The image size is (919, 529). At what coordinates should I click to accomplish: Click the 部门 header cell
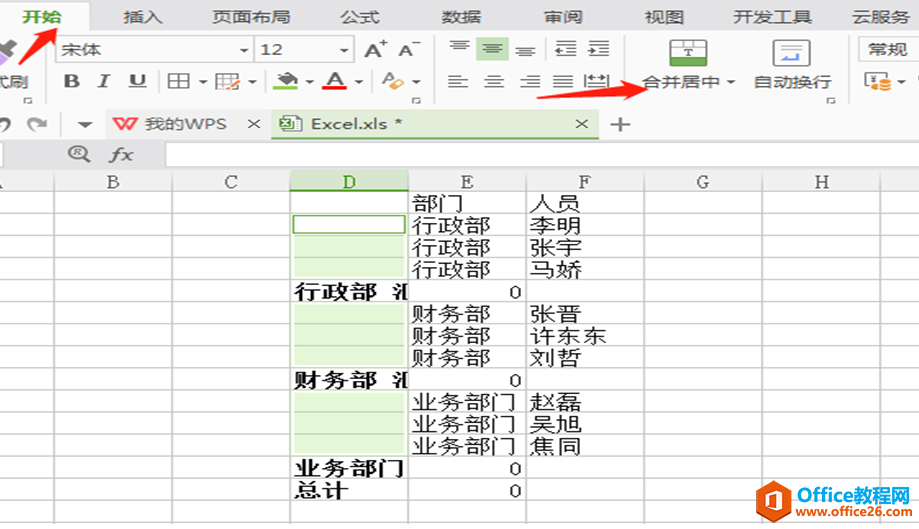point(467,203)
